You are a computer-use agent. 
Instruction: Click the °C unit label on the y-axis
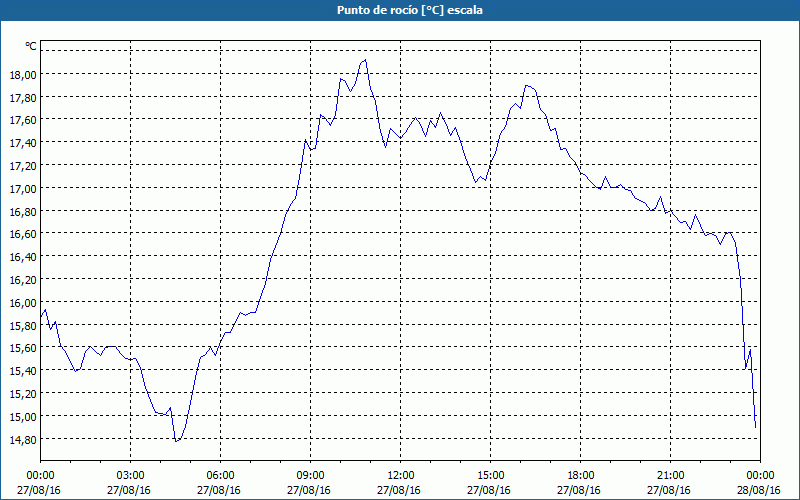tap(31, 46)
